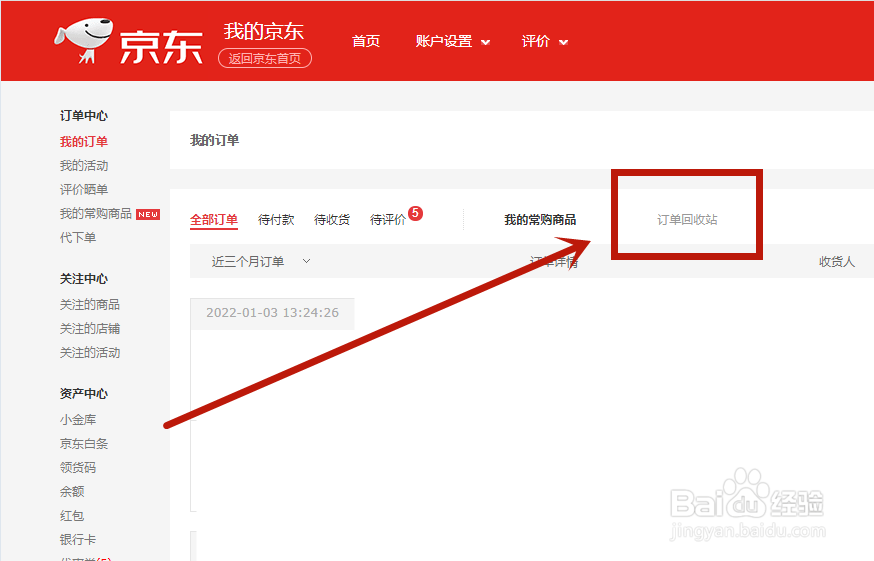874x561 pixels.
Task: Open 京东白条 in the sidebar
Action: tap(84, 443)
